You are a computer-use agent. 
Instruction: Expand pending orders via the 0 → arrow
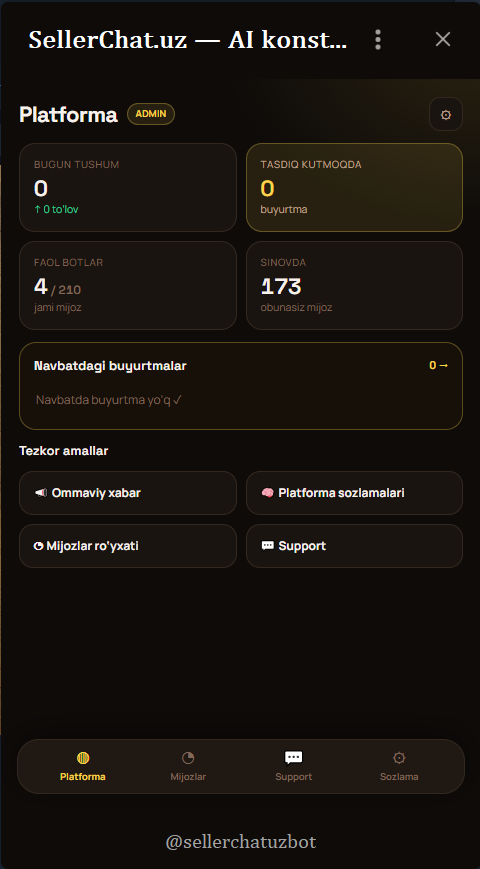pos(438,365)
